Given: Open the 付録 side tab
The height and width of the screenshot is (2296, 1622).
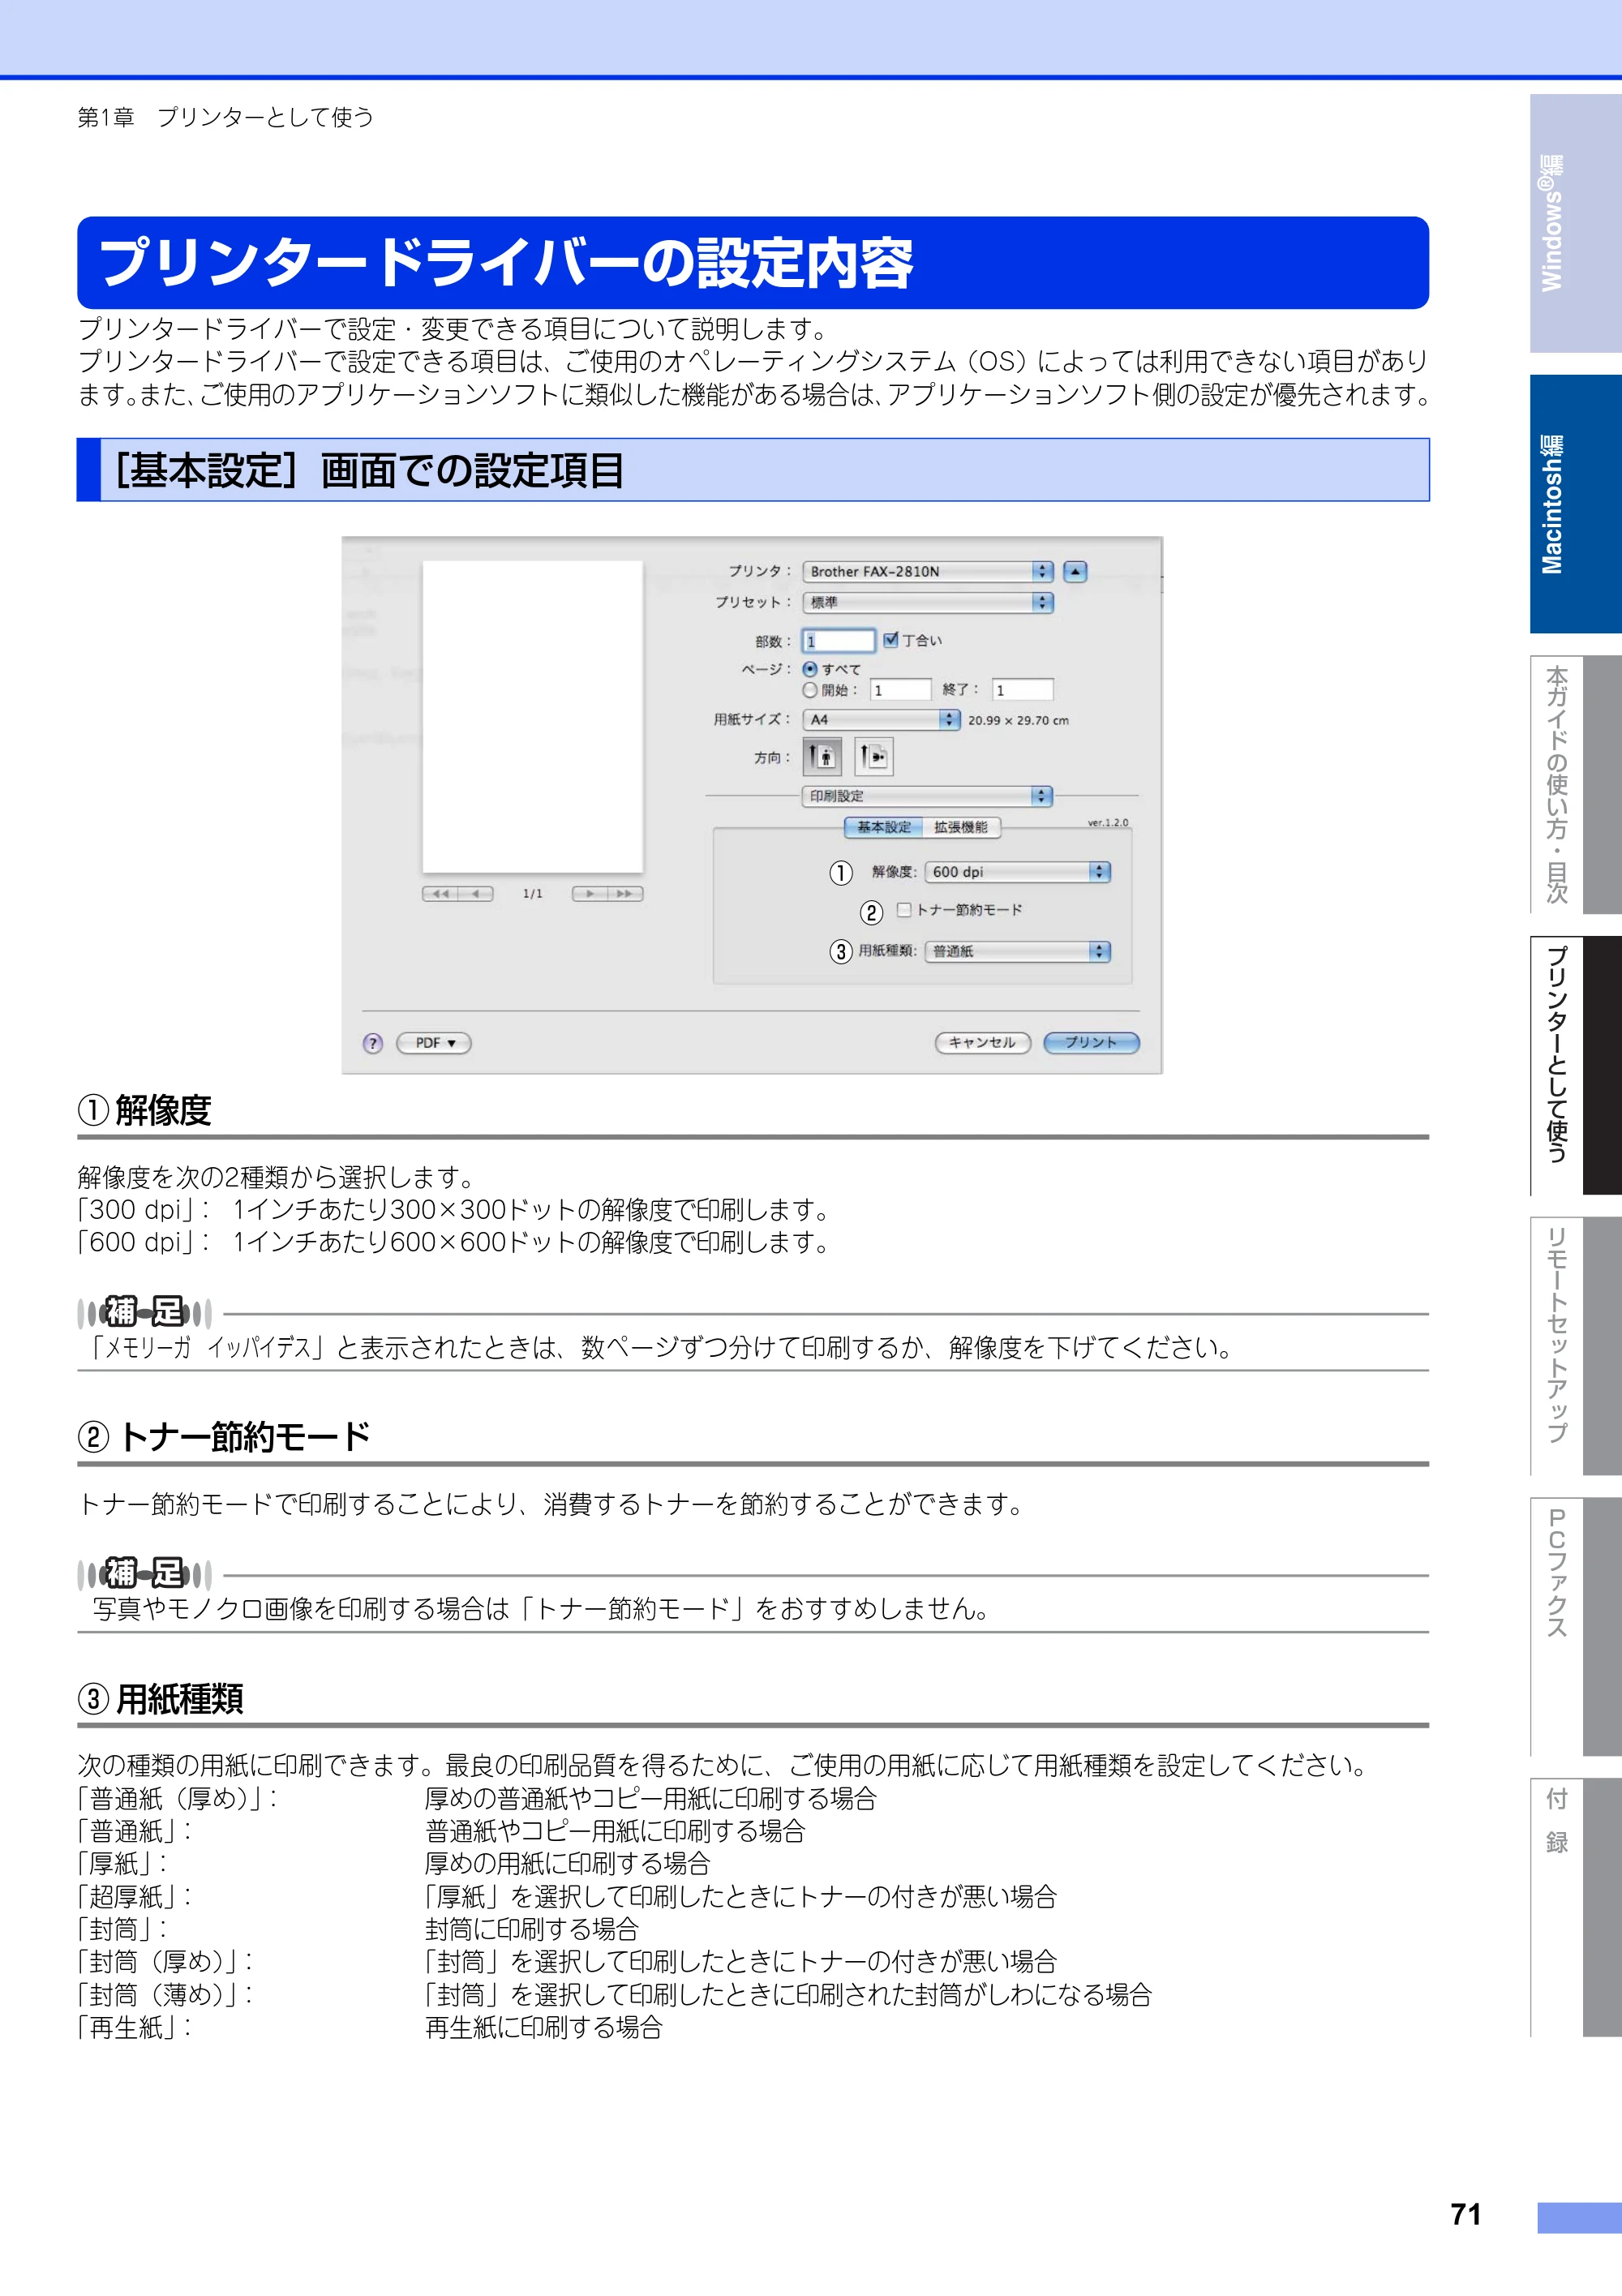Looking at the screenshot, I should [x=1575, y=1908].
